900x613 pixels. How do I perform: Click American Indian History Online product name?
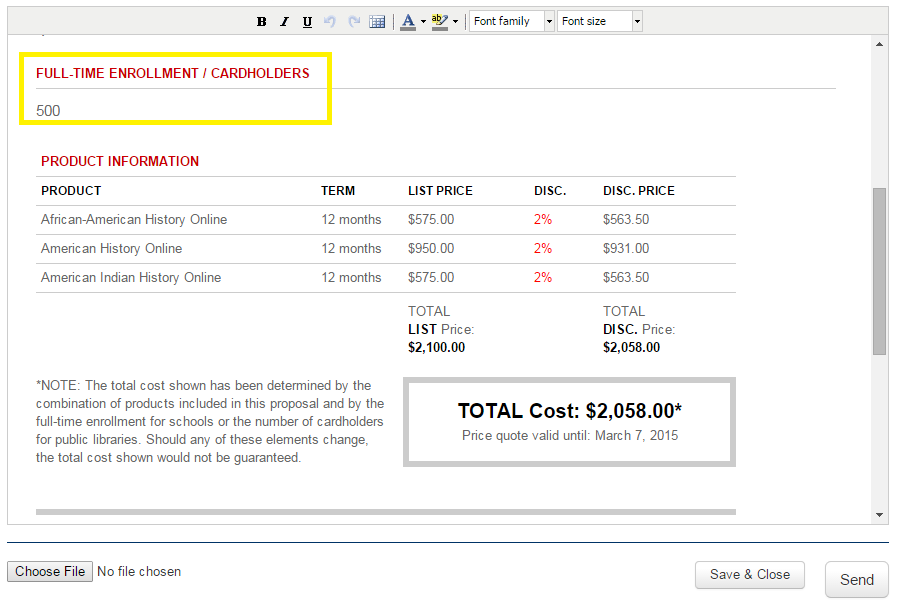131,277
